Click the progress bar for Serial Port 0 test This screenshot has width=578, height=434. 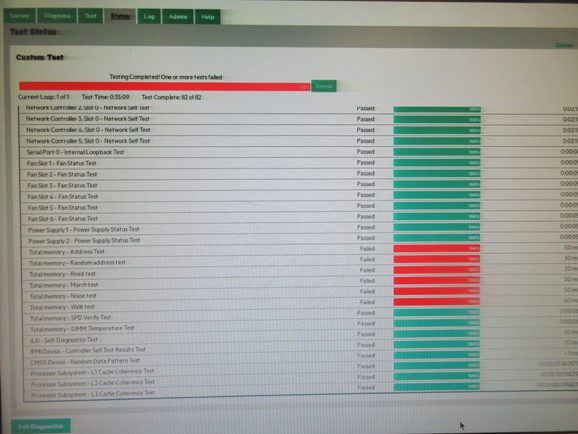[x=437, y=152]
